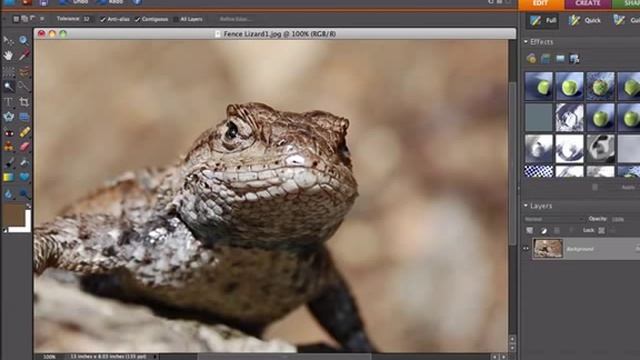Select the Lasso tool

click(24, 71)
